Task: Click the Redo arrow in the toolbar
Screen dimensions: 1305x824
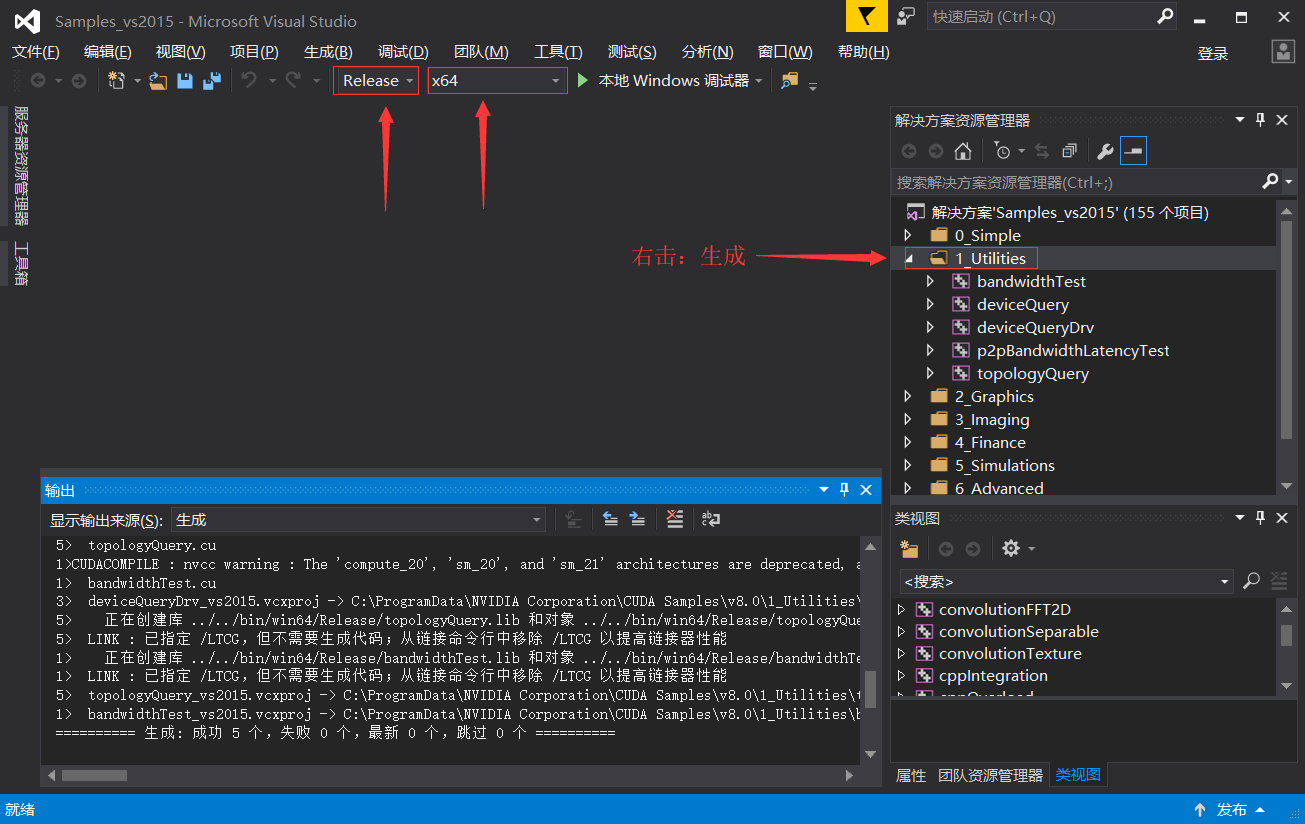Action: (293, 81)
